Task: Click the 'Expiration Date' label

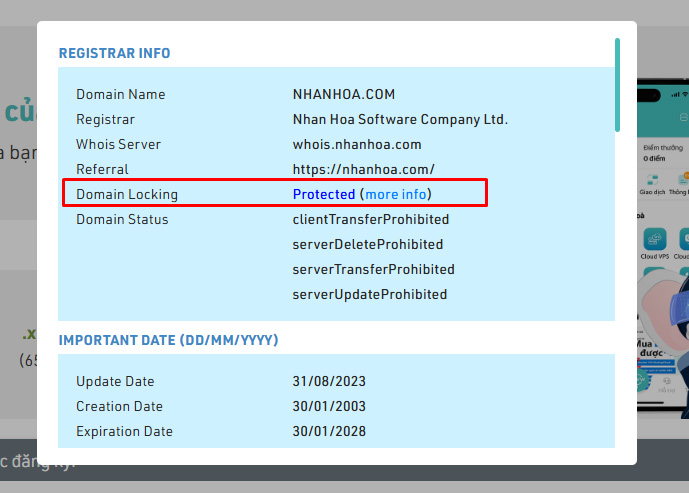Action: [124, 431]
